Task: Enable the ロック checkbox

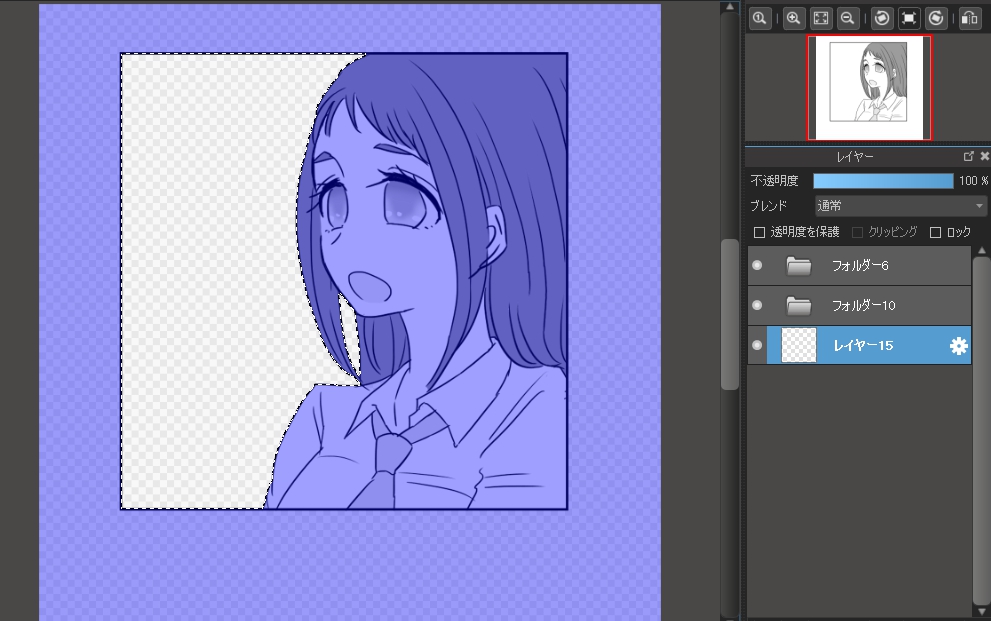Action: pos(936,232)
